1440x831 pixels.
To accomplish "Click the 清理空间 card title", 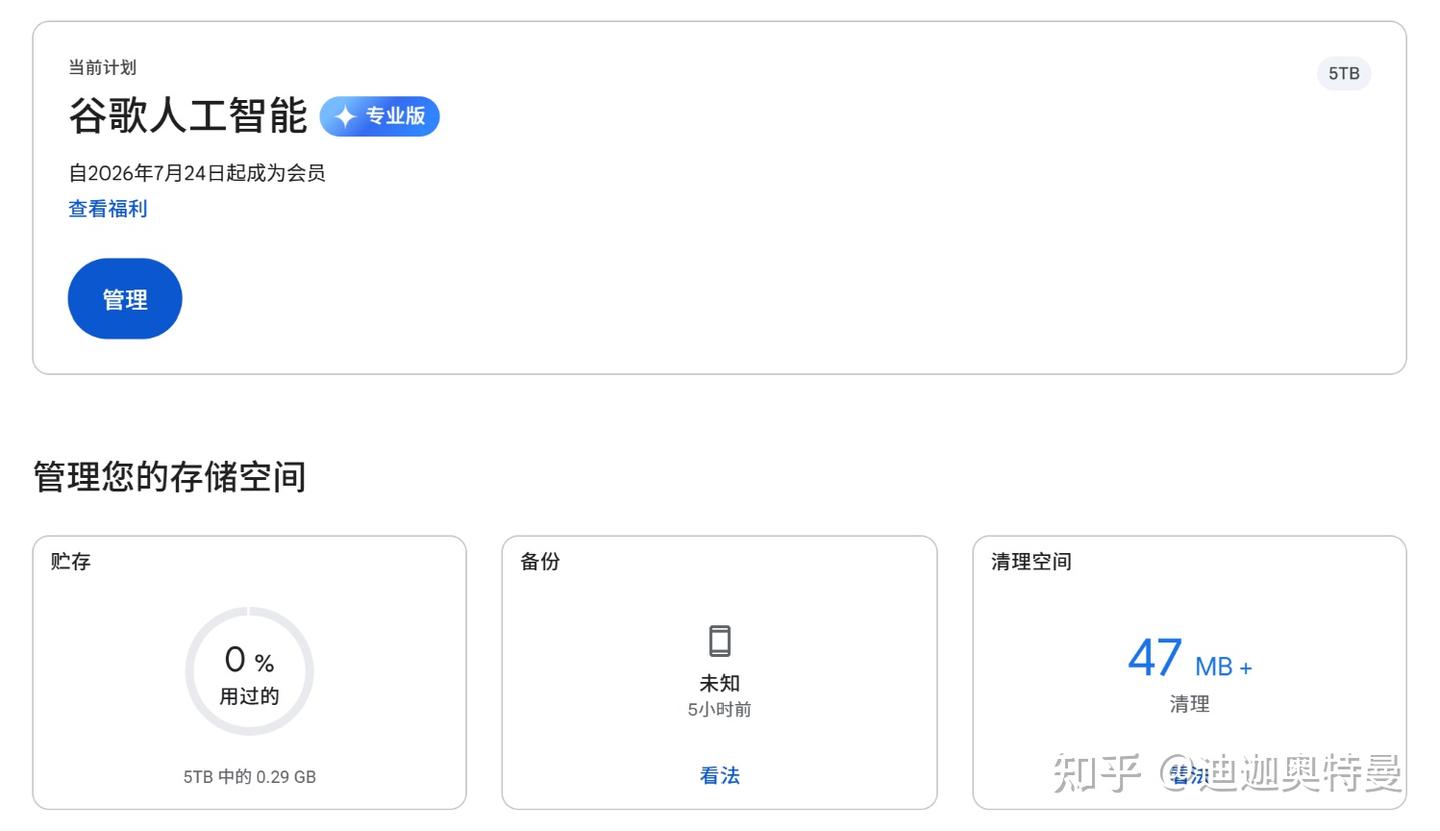I will (1031, 562).
